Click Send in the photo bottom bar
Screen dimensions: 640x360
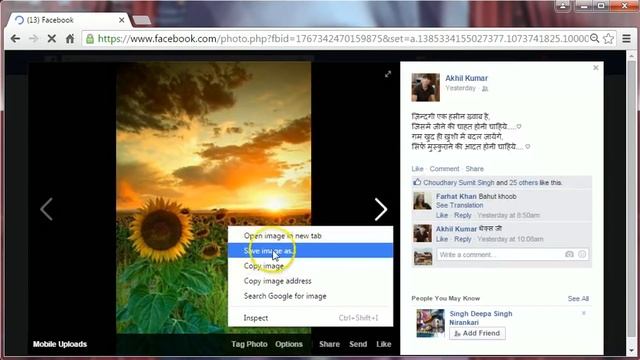(358, 344)
